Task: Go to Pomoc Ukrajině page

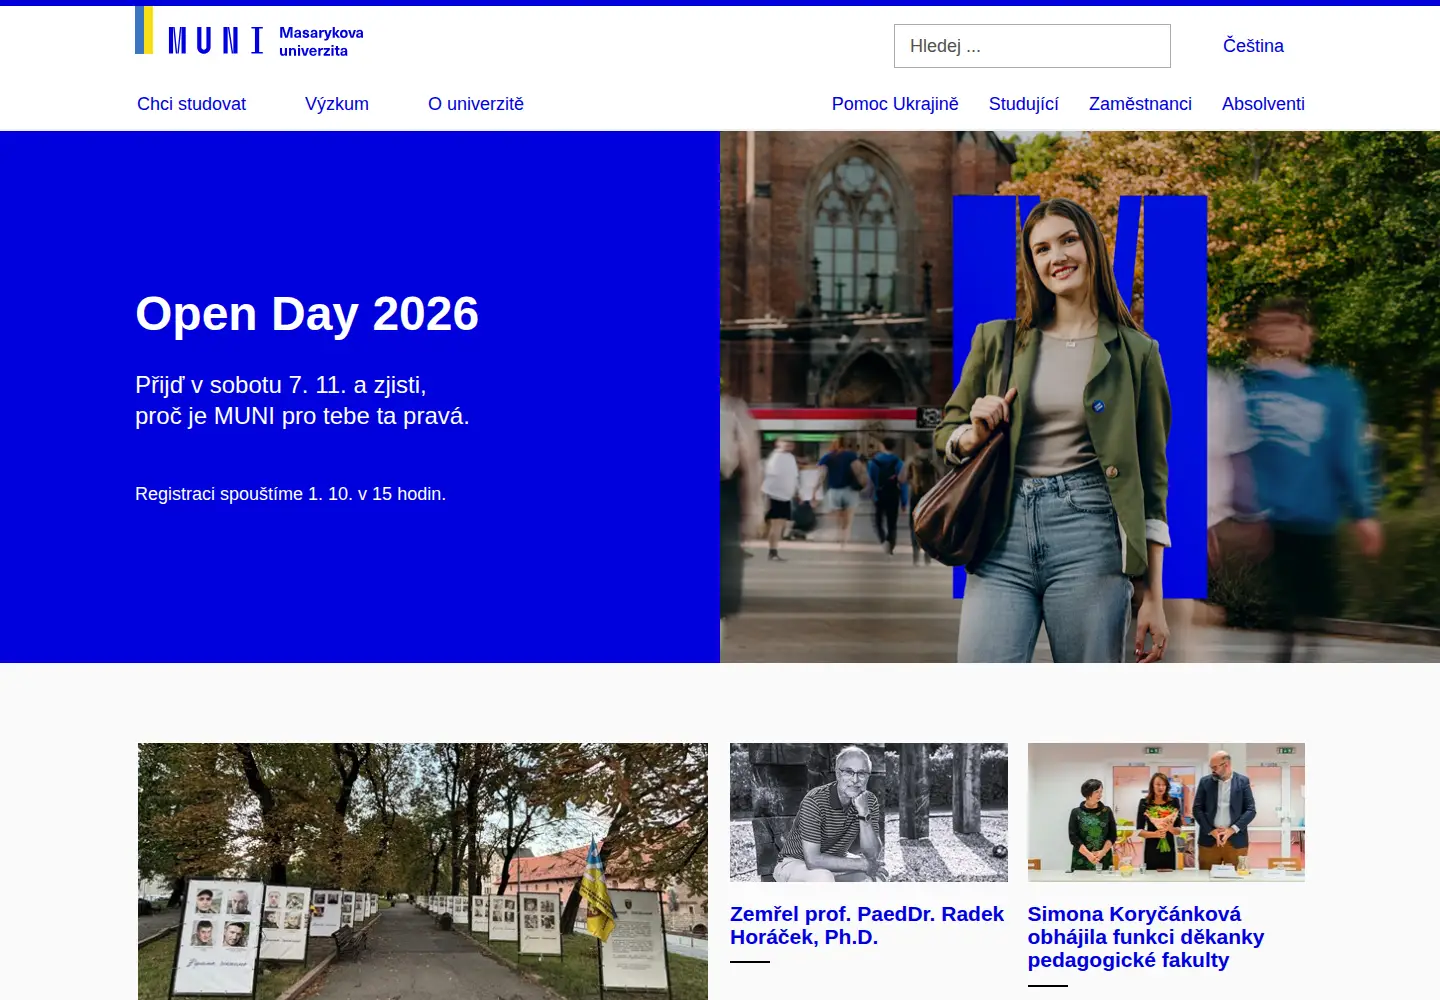Action: pos(895,104)
